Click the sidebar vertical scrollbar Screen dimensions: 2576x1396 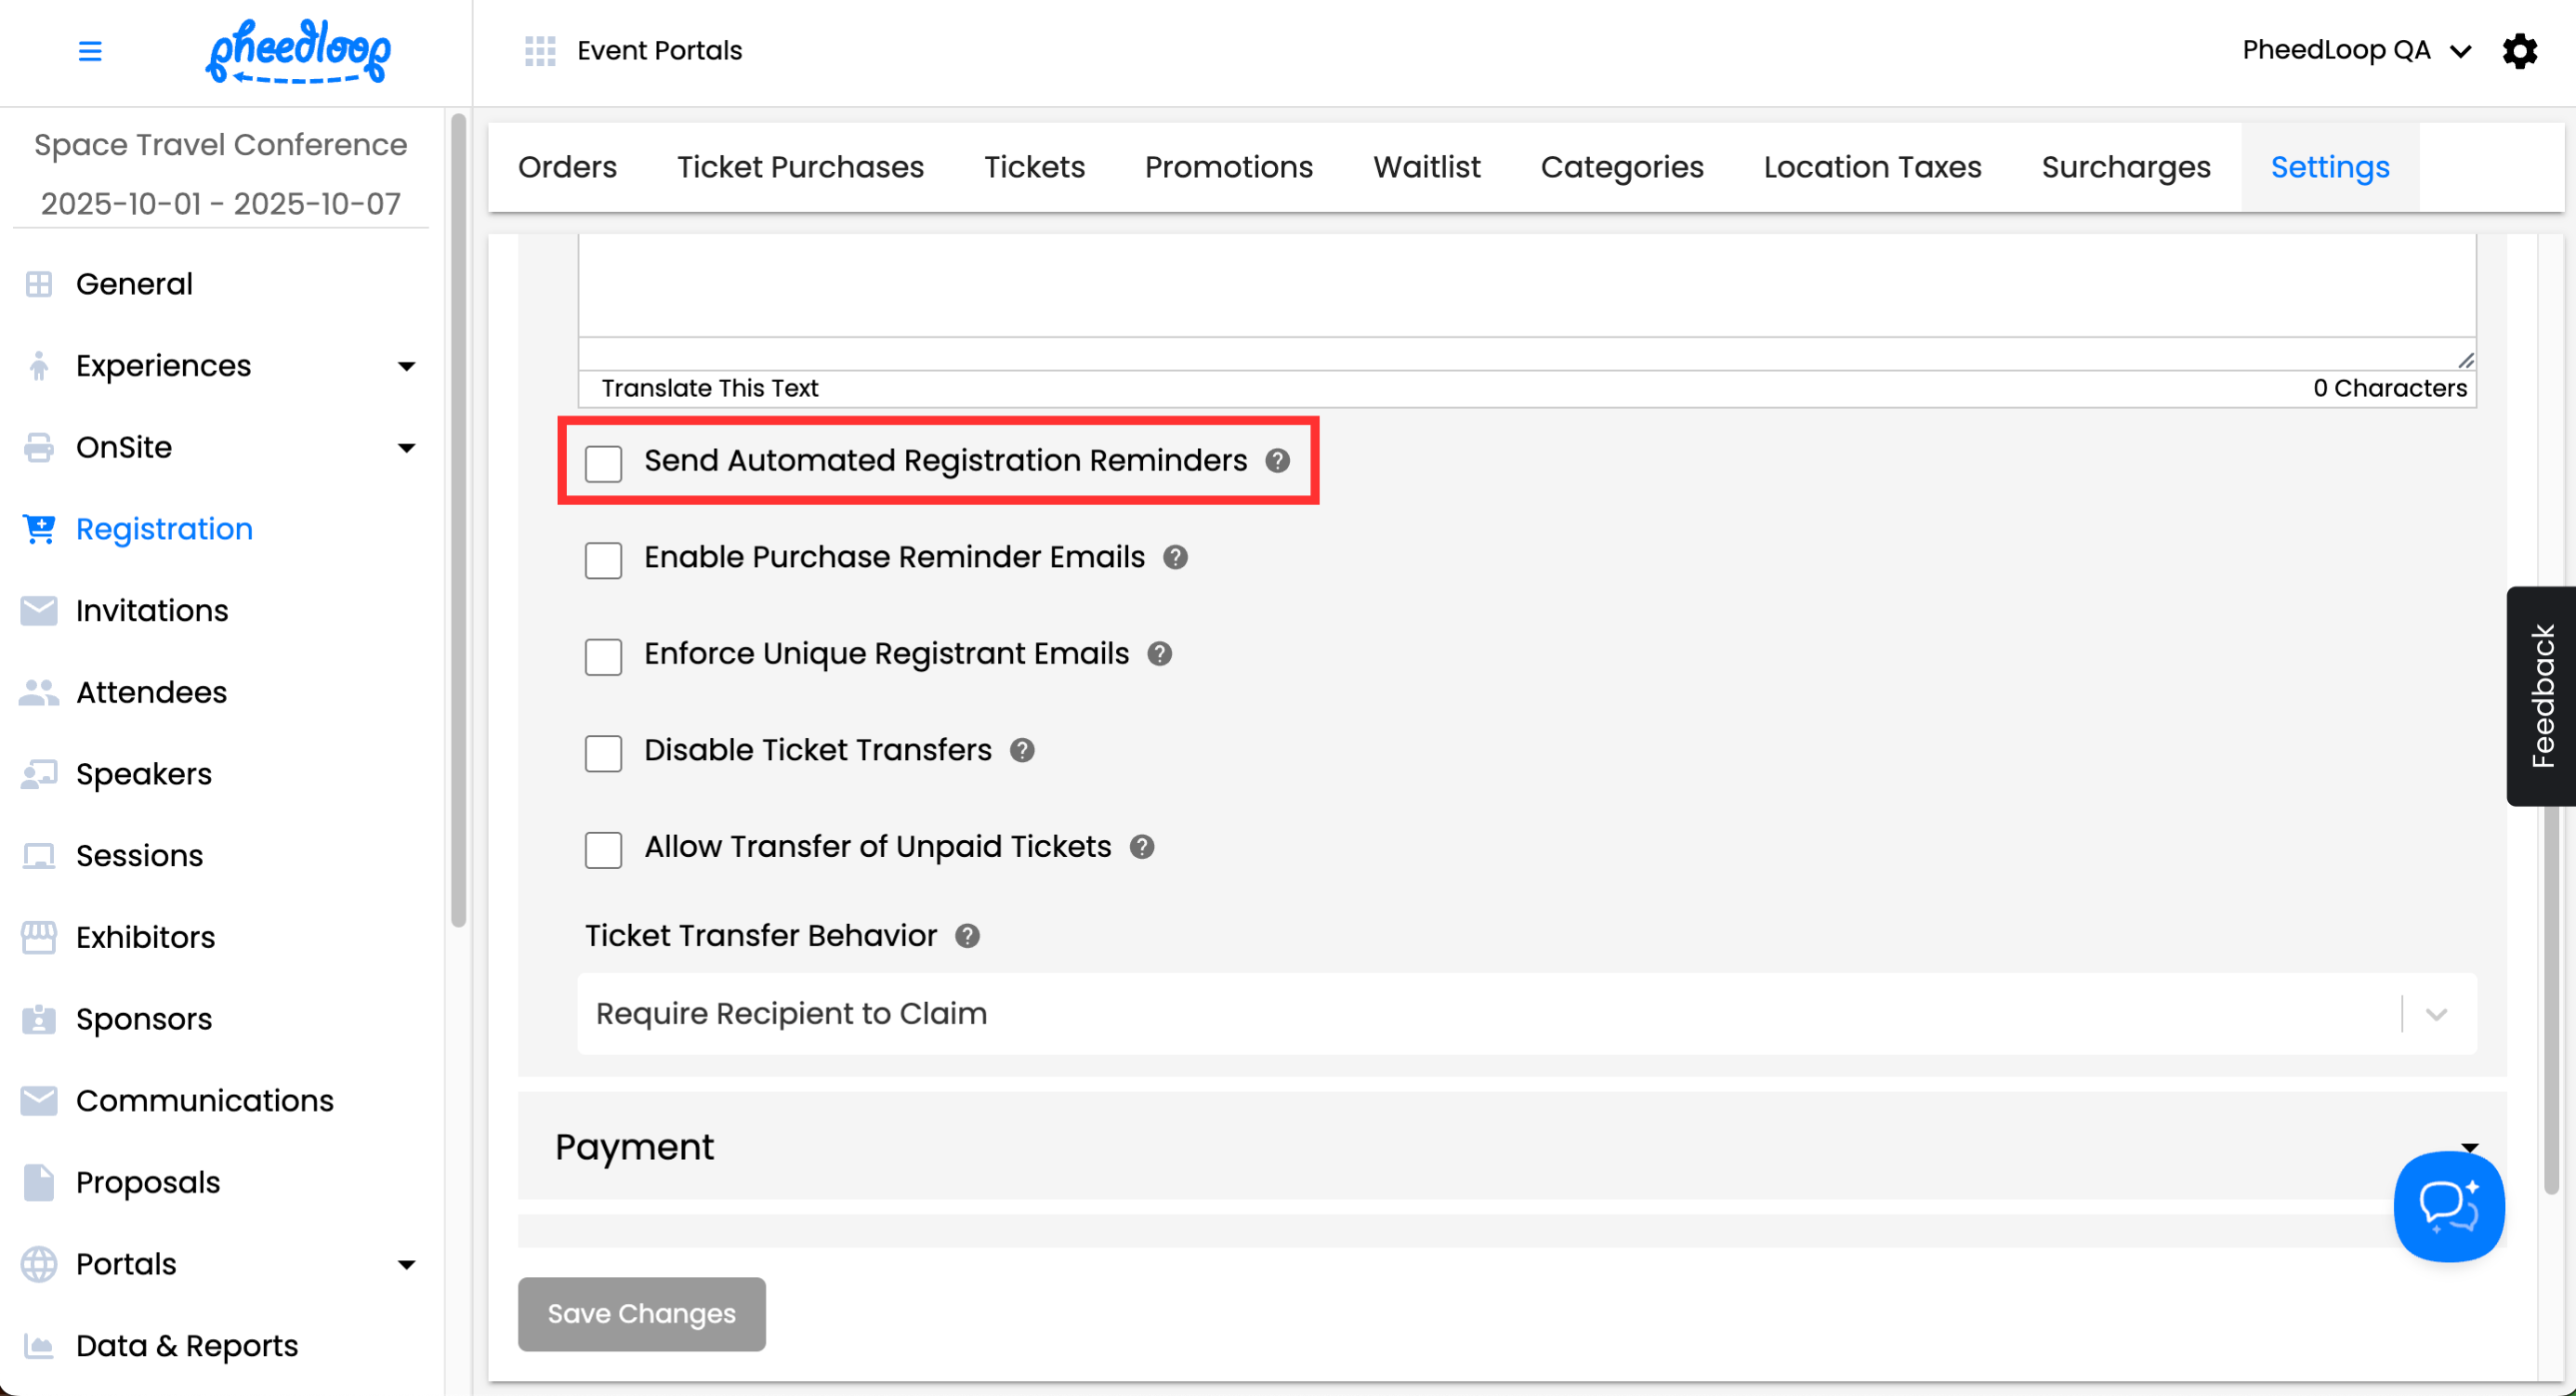tap(458, 520)
